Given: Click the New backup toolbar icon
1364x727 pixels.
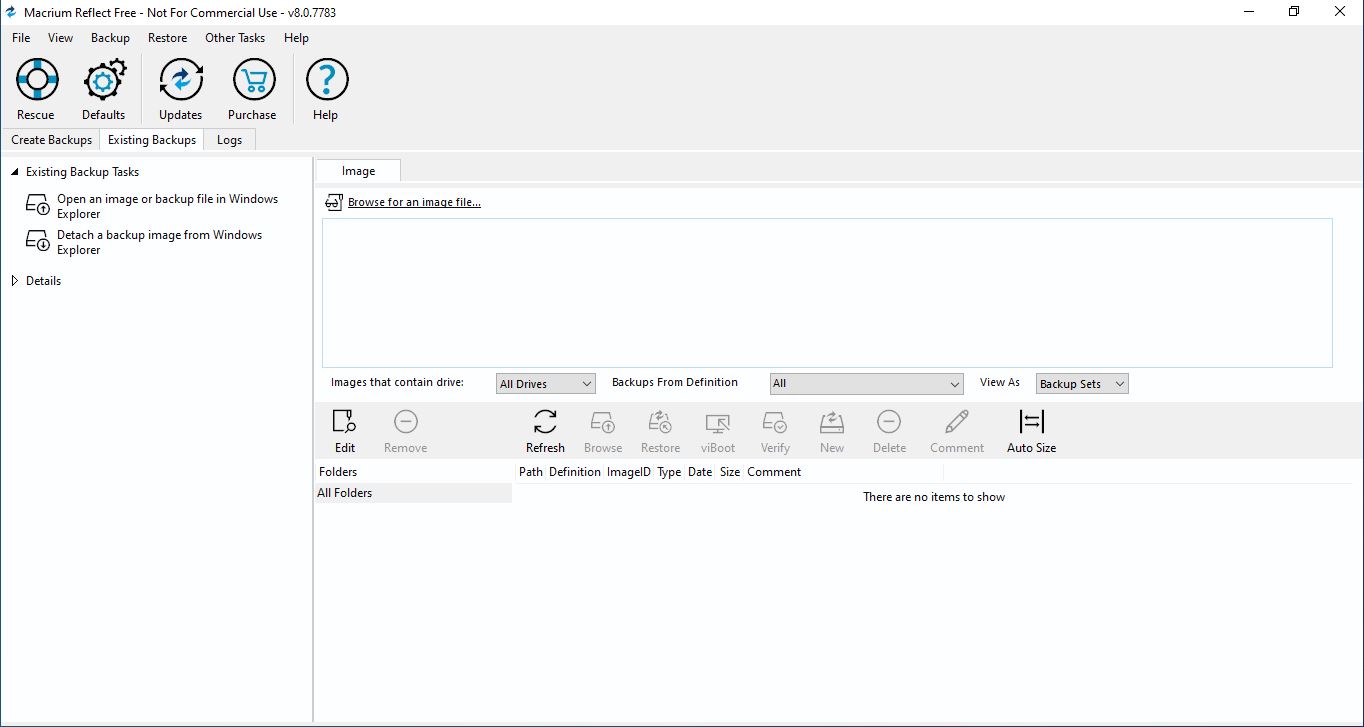Looking at the screenshot, I should coord(832,421).
